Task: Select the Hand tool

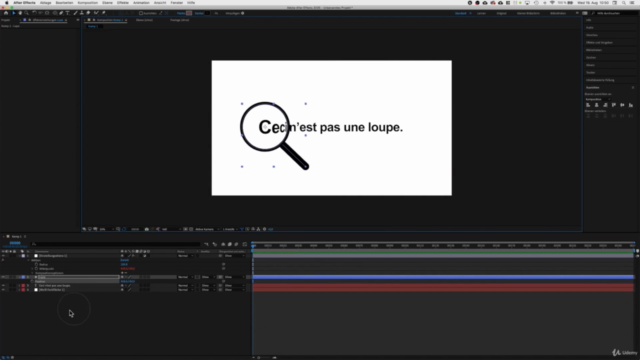Action: (20, 13)
